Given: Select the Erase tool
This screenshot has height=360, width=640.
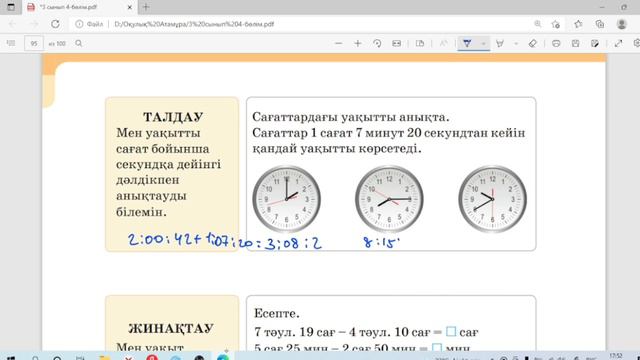Looking at the screenshot, I should 532,43.
